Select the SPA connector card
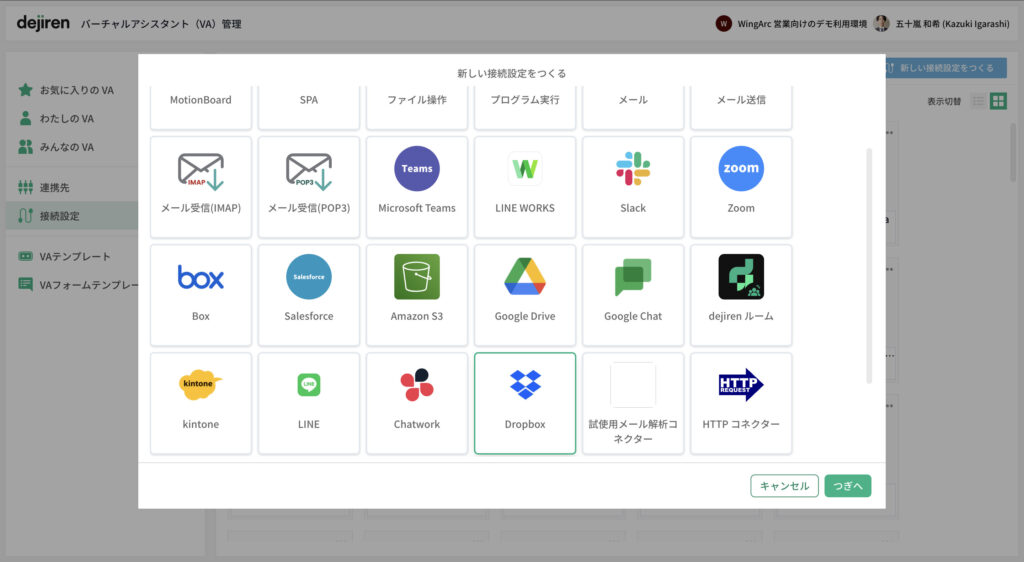The image size is (1024, 562). click(309, 107)
